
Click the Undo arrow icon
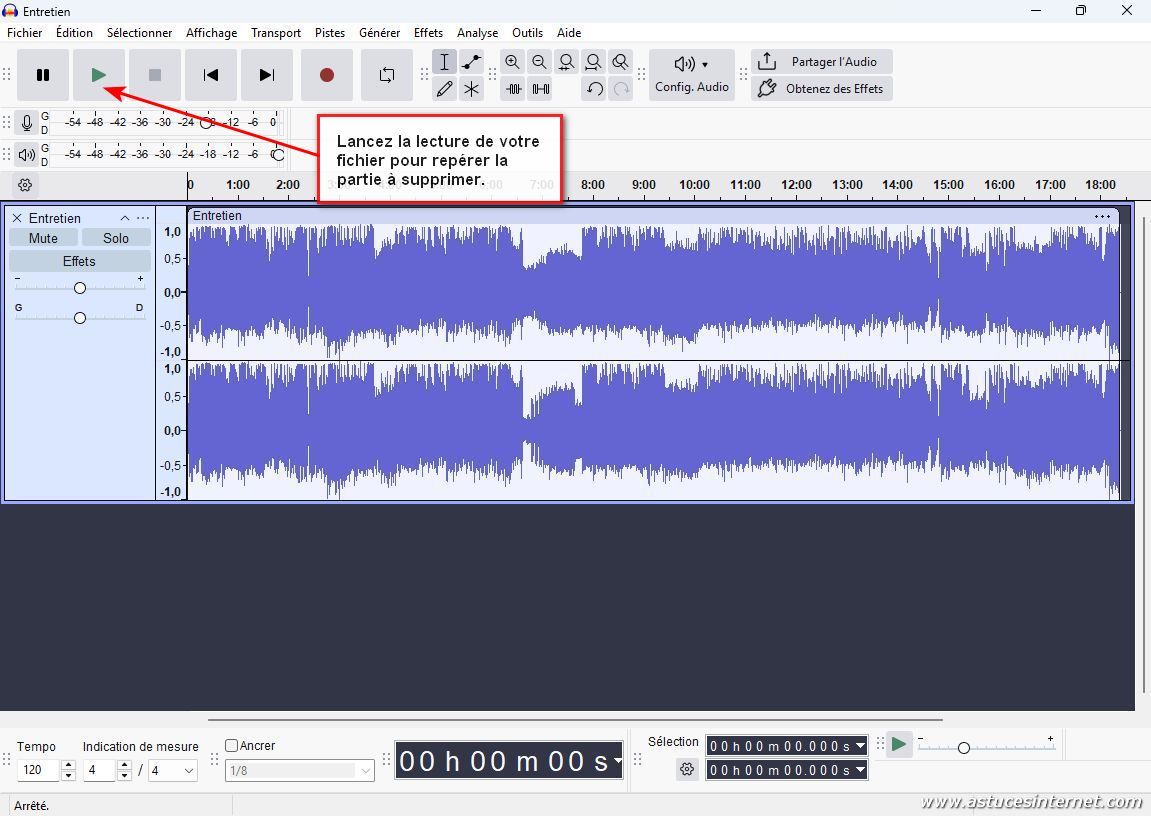coord(594,89)
